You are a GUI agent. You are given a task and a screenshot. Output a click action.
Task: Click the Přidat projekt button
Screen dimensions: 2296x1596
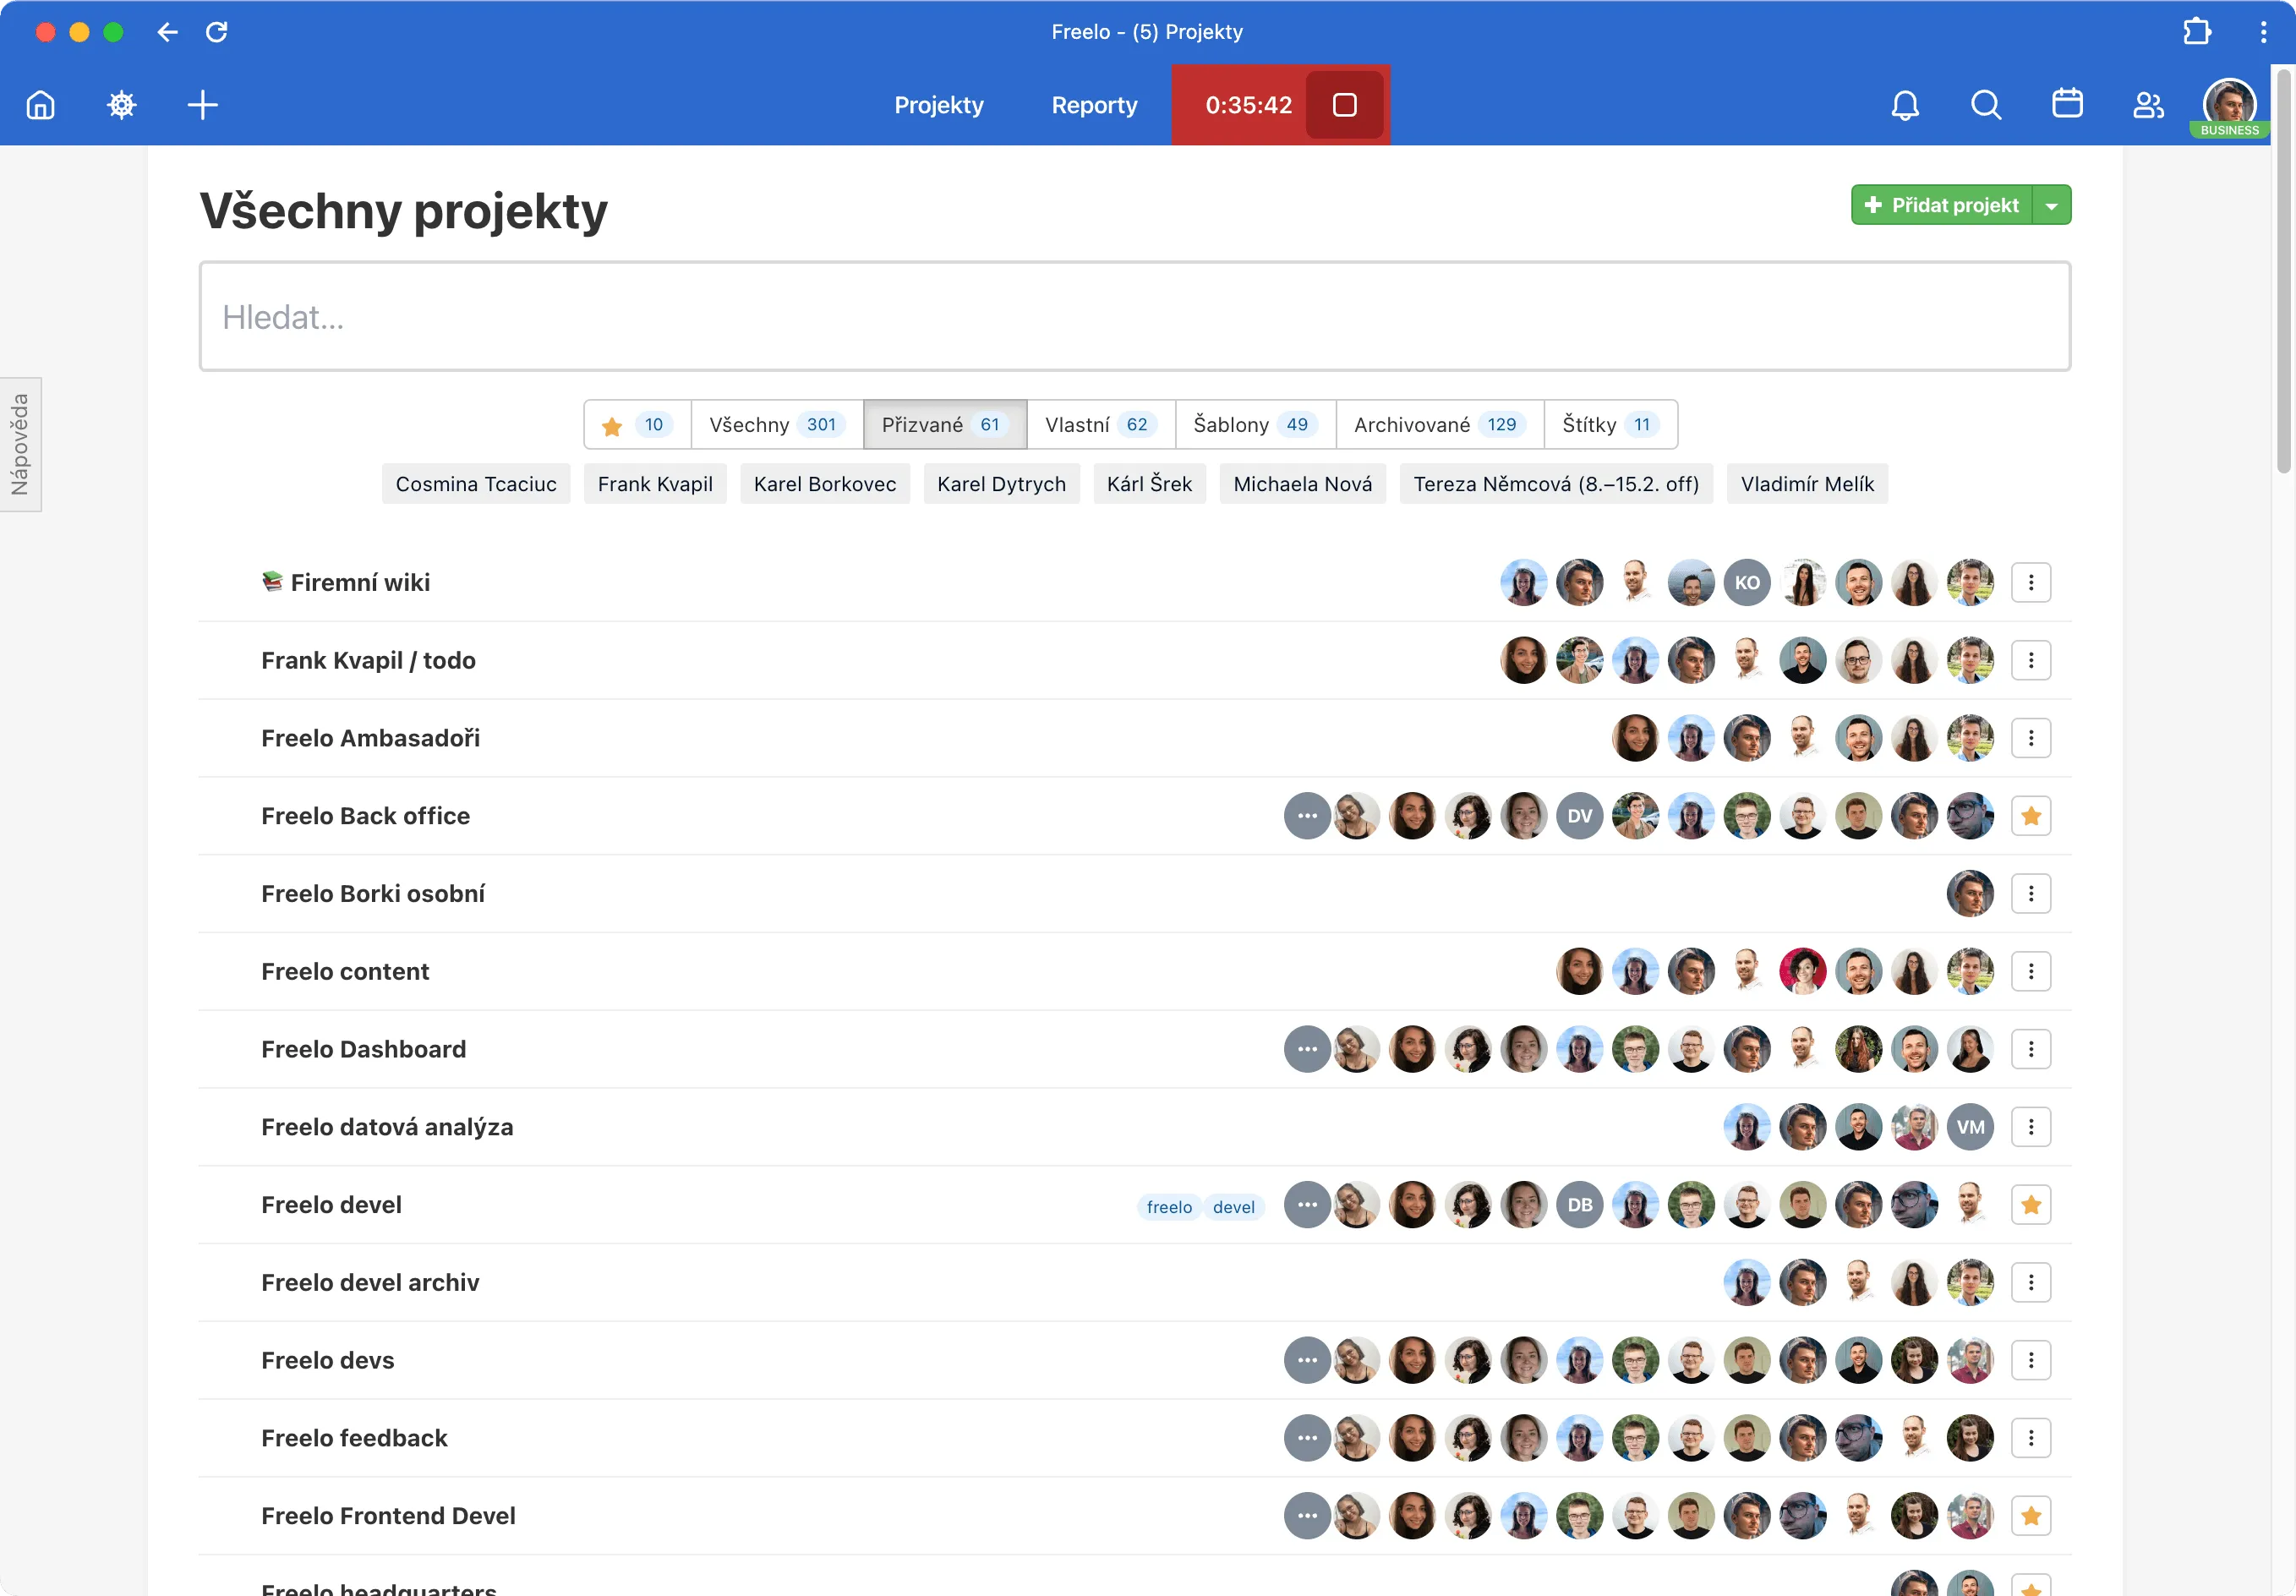pyautogui.click(x=1942, y=205)
